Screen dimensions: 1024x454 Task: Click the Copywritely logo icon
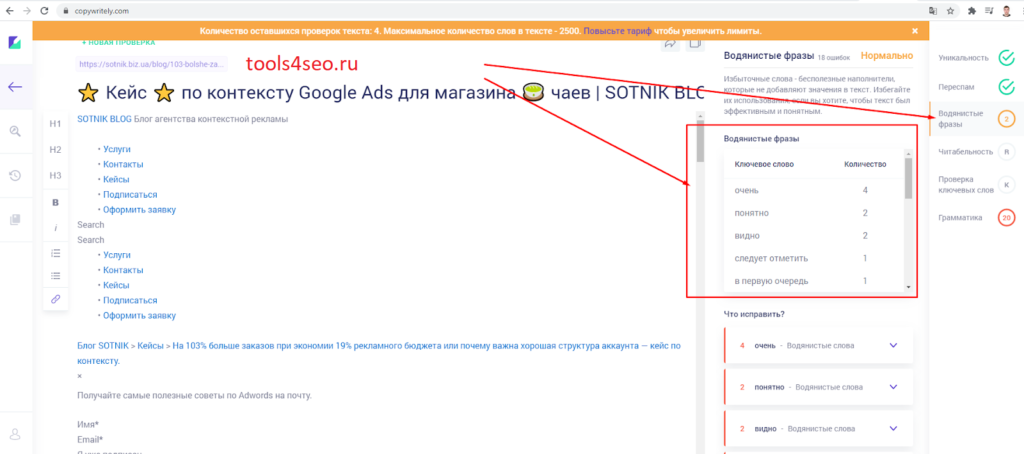coord(15,42)
